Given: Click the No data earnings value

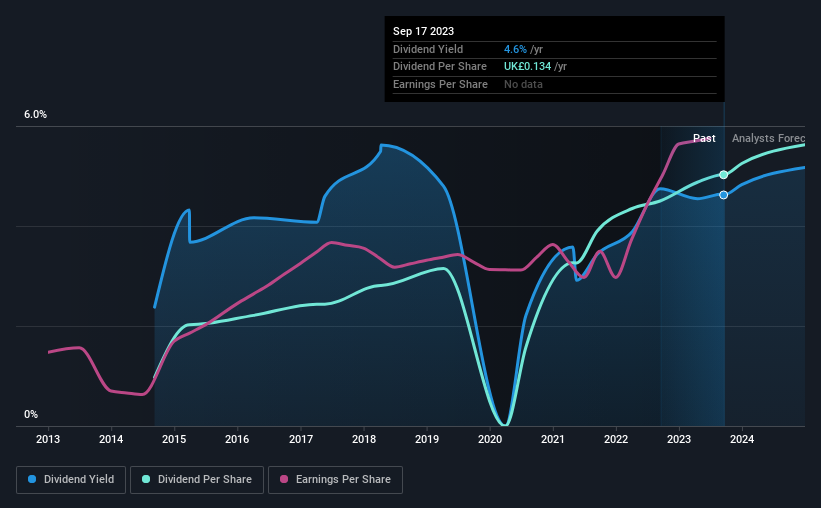Looking at the screenshot, I should tap(523, 84).
